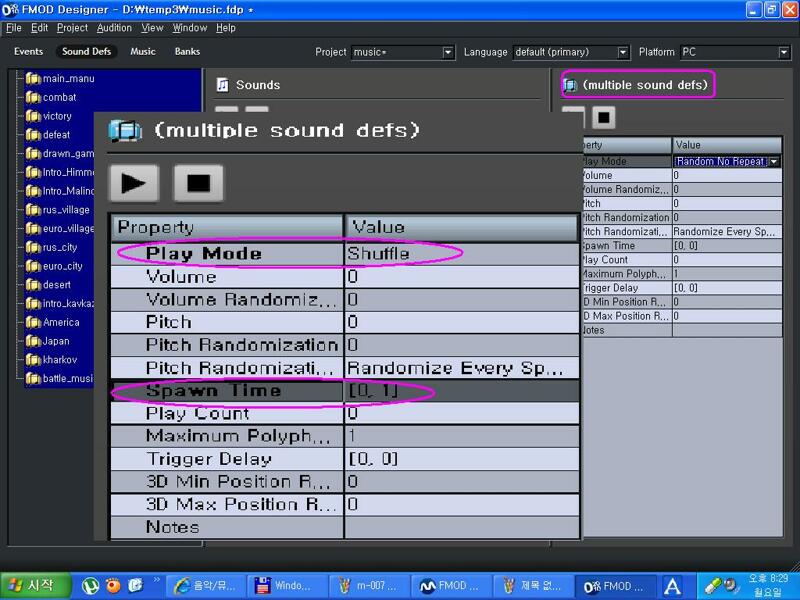The image size is (800, 600).
Task: Click the Randomize Every Sp... value in zoomed table
Action: point(462,368)
